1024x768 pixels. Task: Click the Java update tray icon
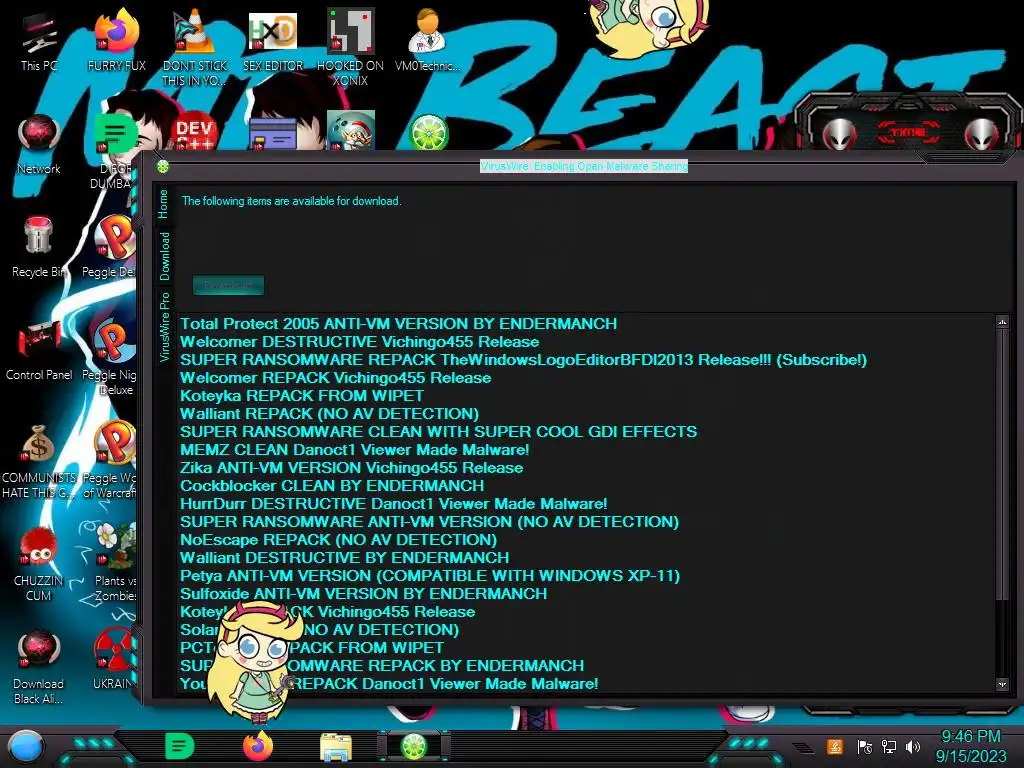click(834, 746)
